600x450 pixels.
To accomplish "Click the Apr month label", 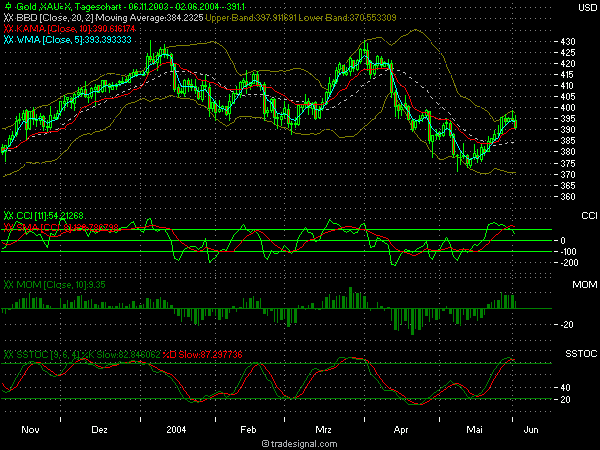I will pos(401,430).
